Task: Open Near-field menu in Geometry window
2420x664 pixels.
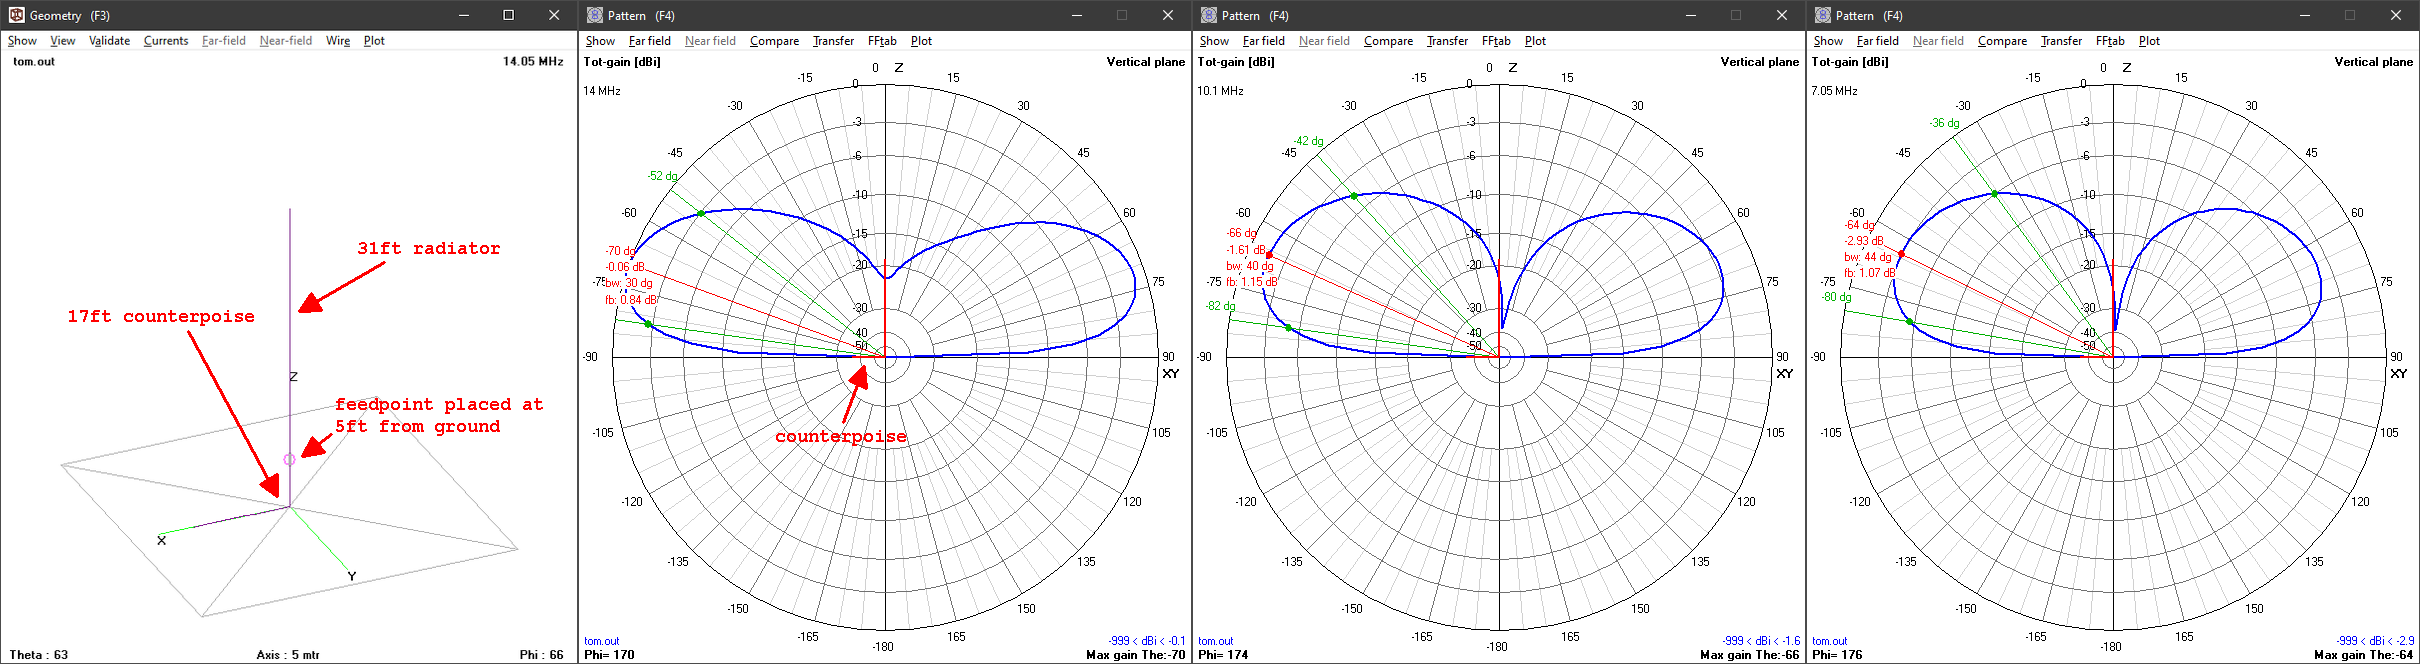Action: (286, 41)
